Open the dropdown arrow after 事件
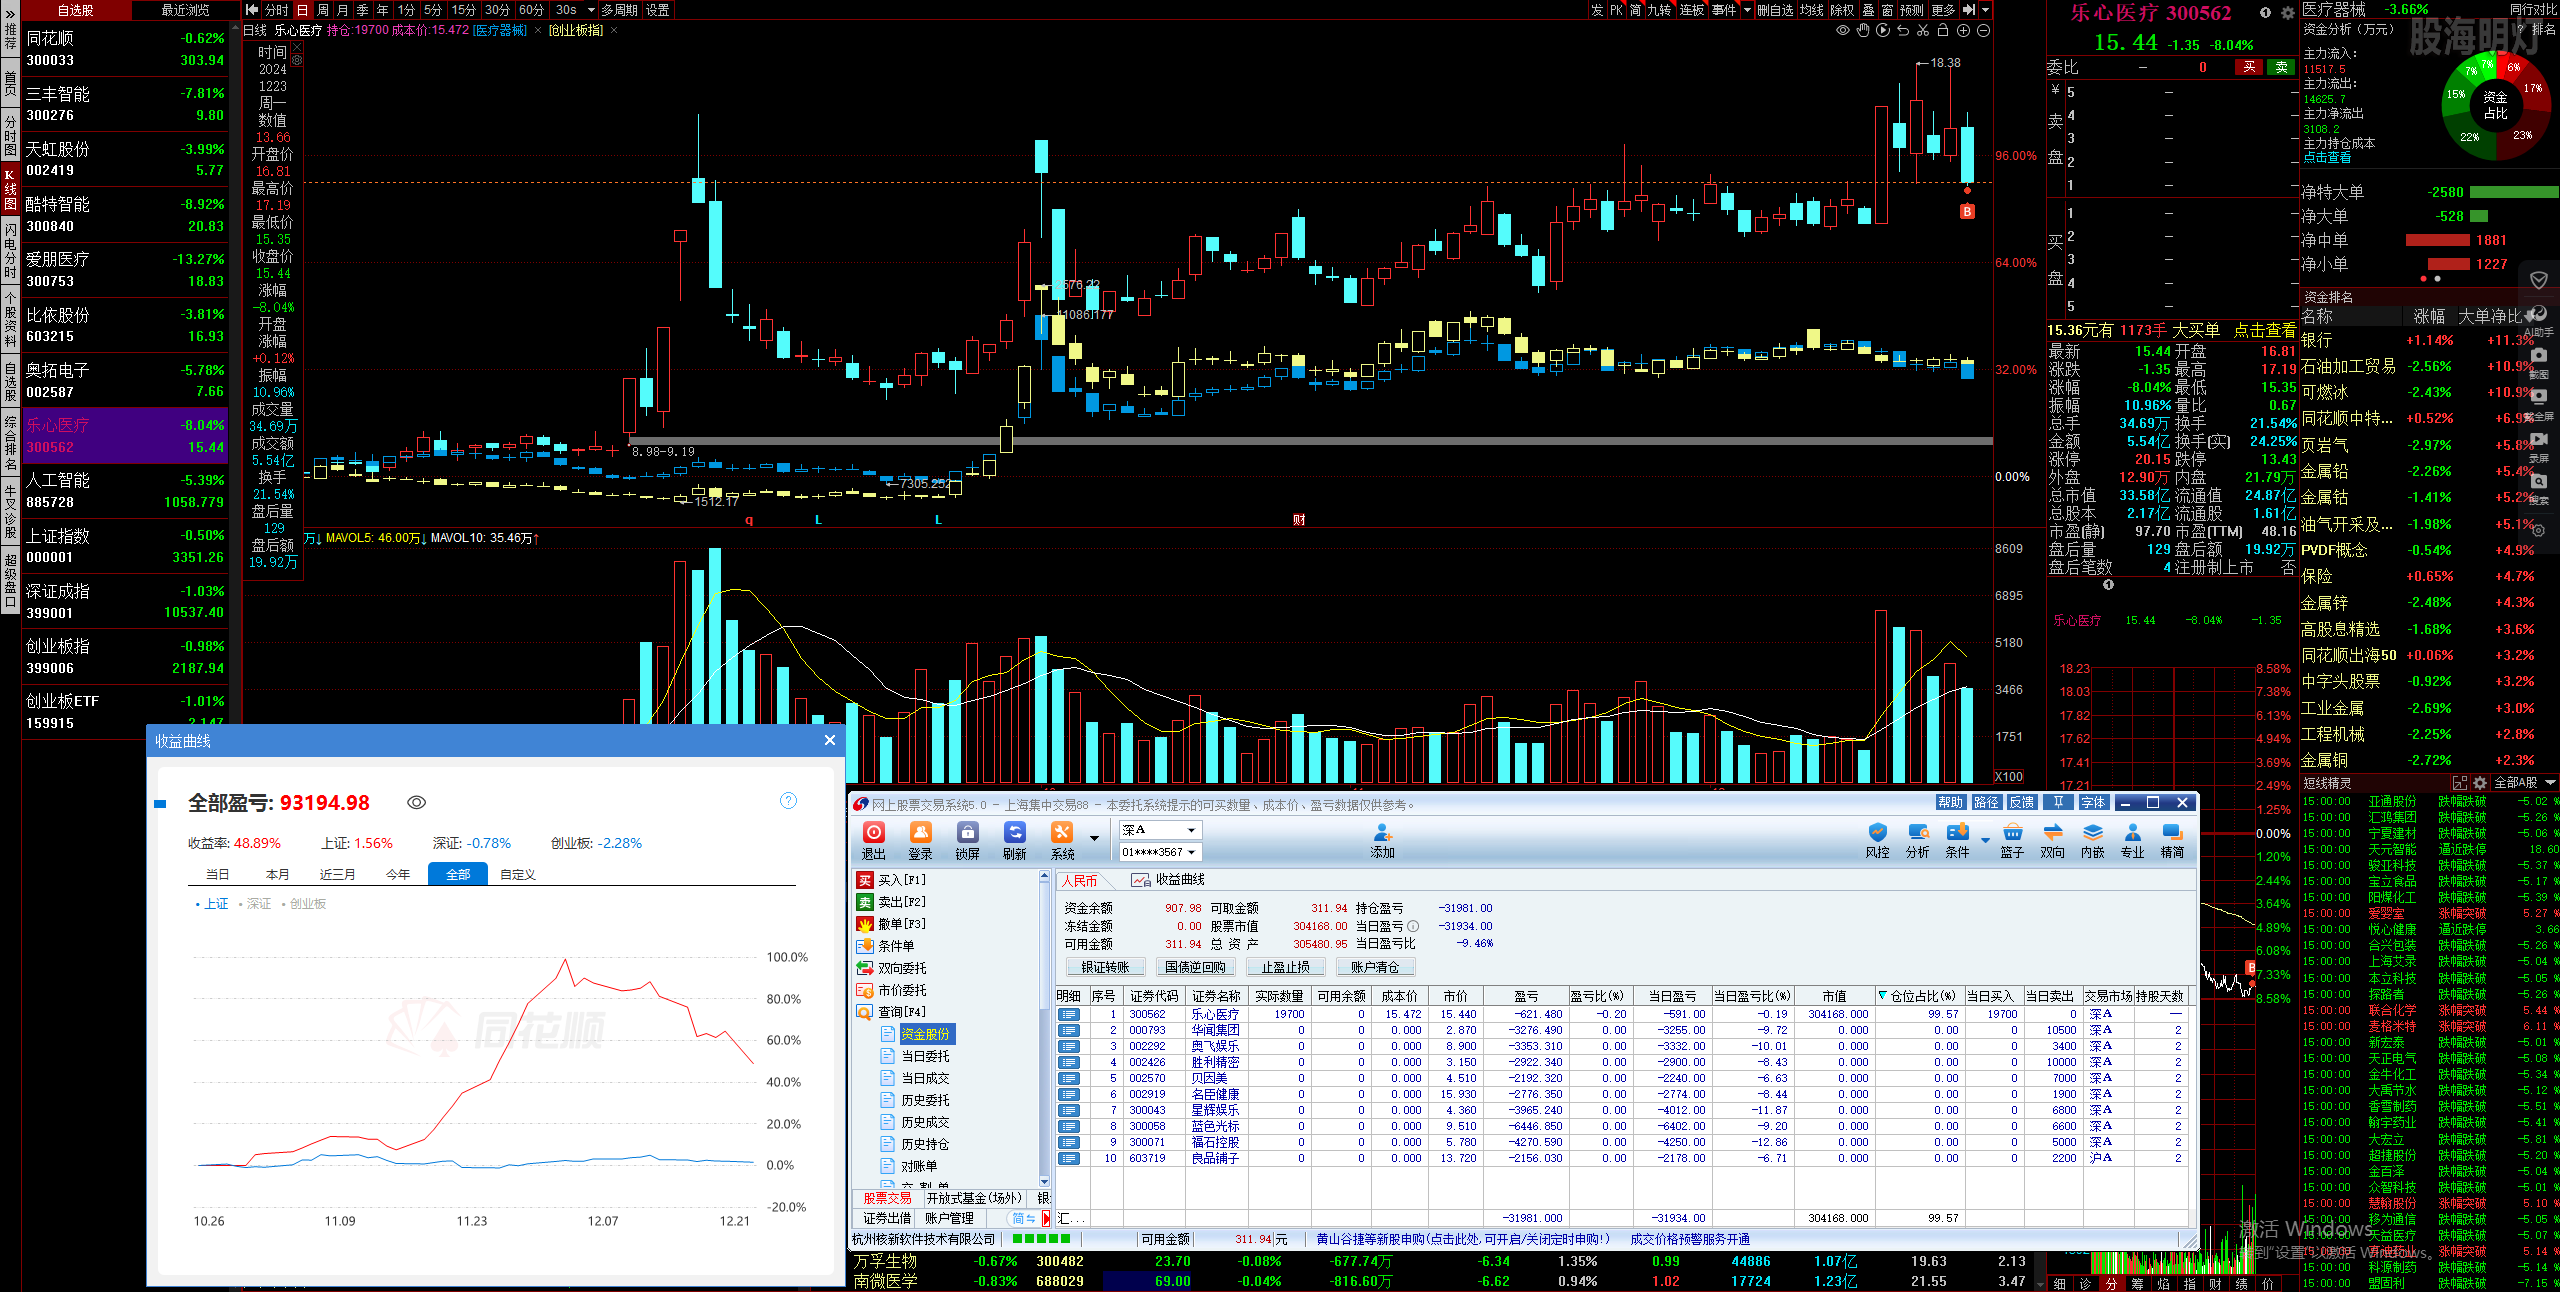This screenshot has height=1292, width=2560. (x=1747, y=10)
